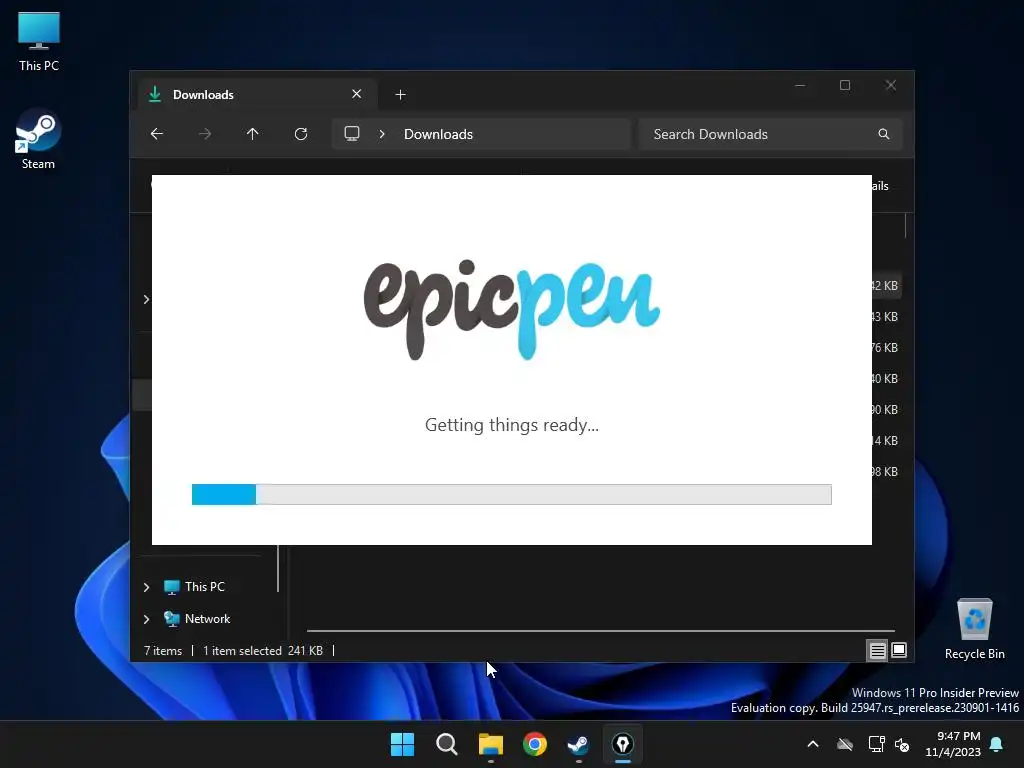Go back in File Explorer
Image resolution: width=1024 pixels, height=768 pixels.
(x=157, y=134)
